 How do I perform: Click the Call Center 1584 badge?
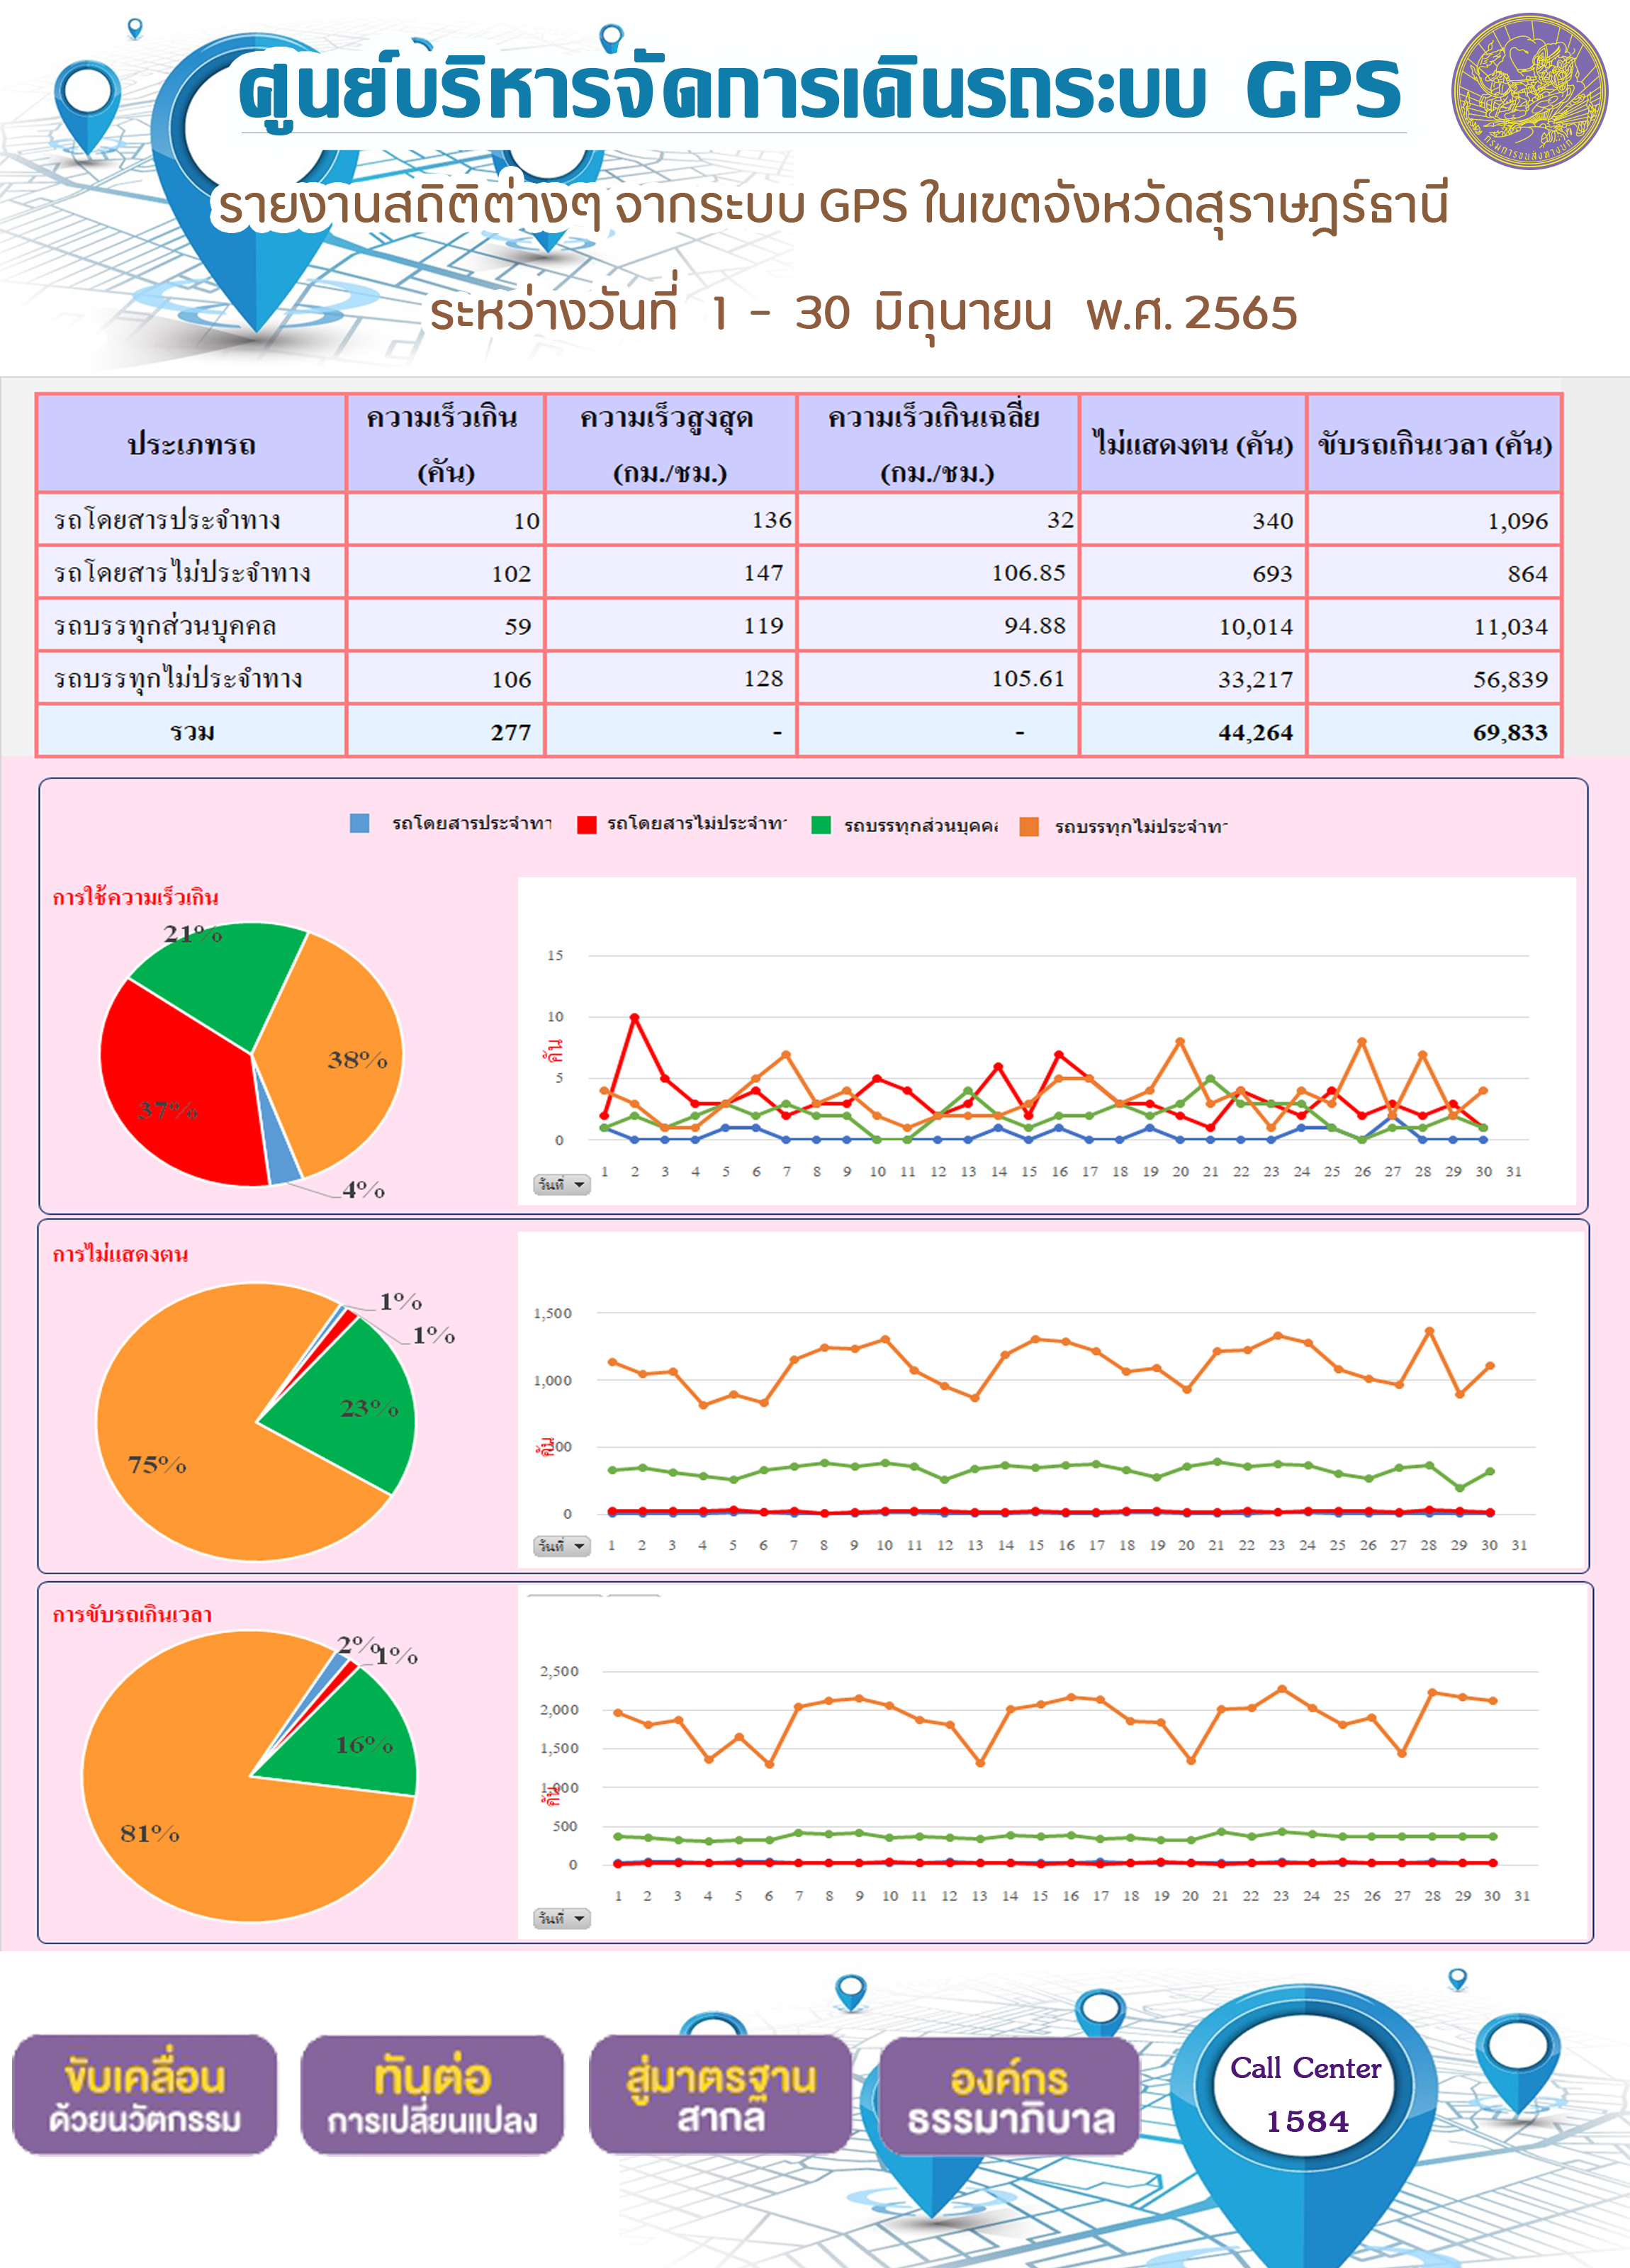pos(1306,2094)
